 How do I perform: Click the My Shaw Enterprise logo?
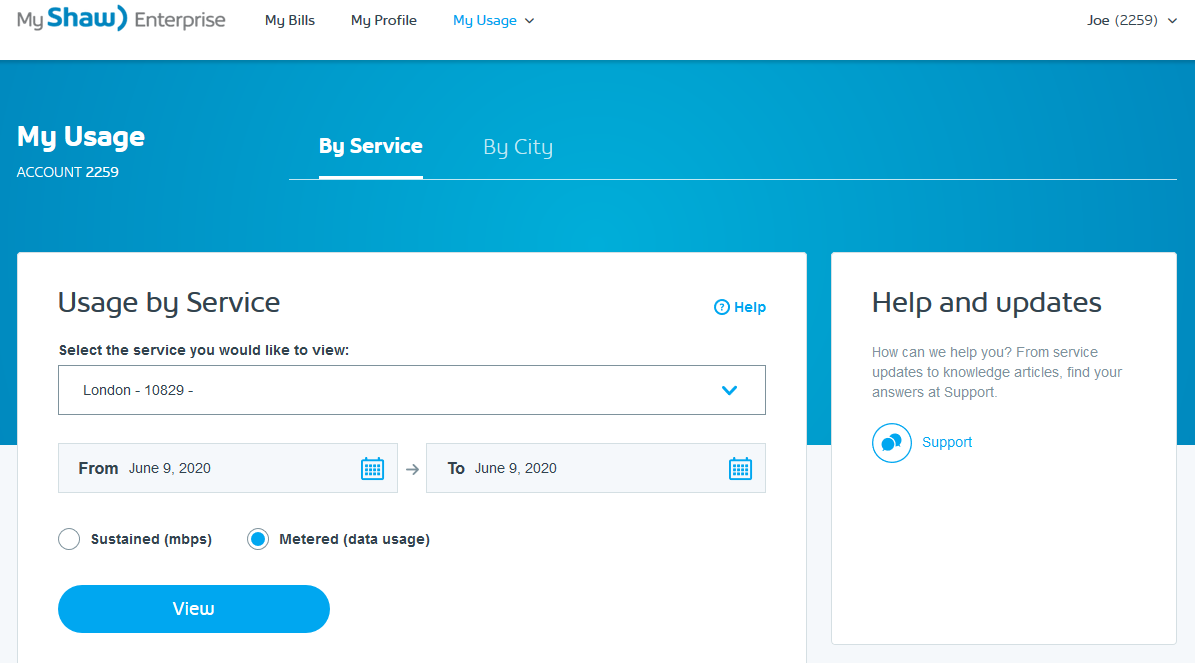pyautogui.click(x=121, y=19)
